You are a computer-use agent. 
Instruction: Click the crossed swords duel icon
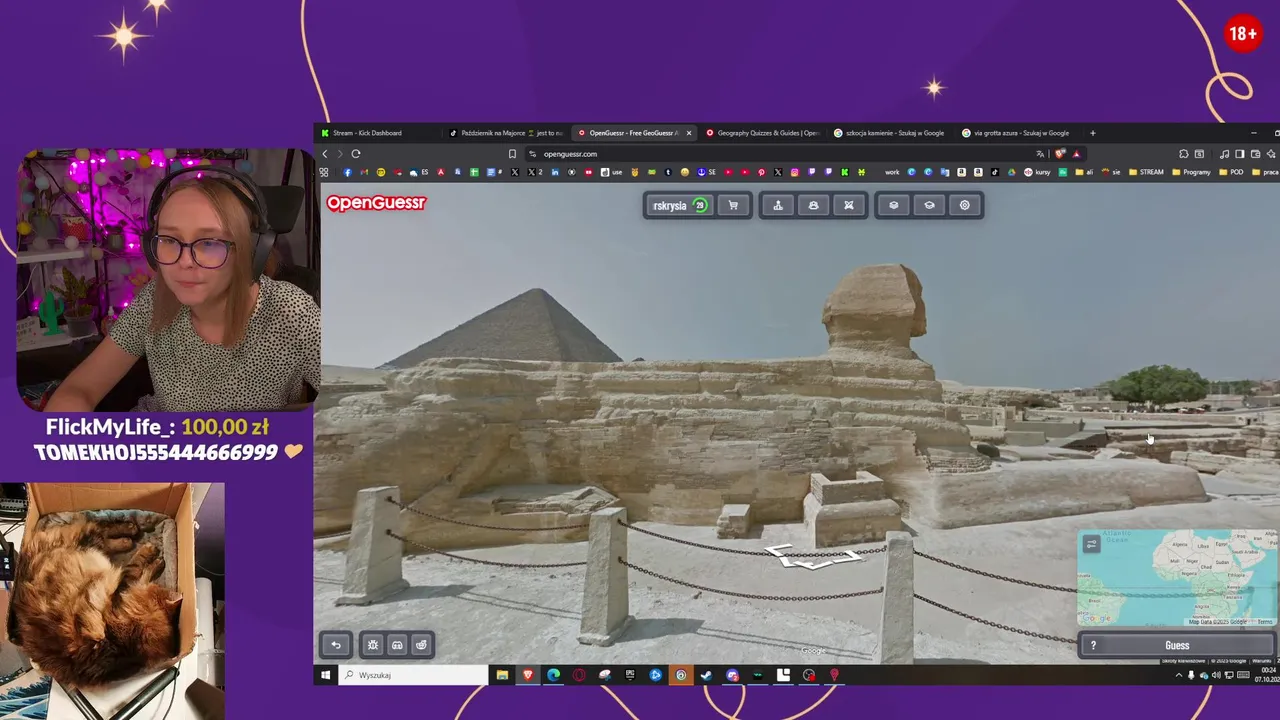[x=849, y=205]
